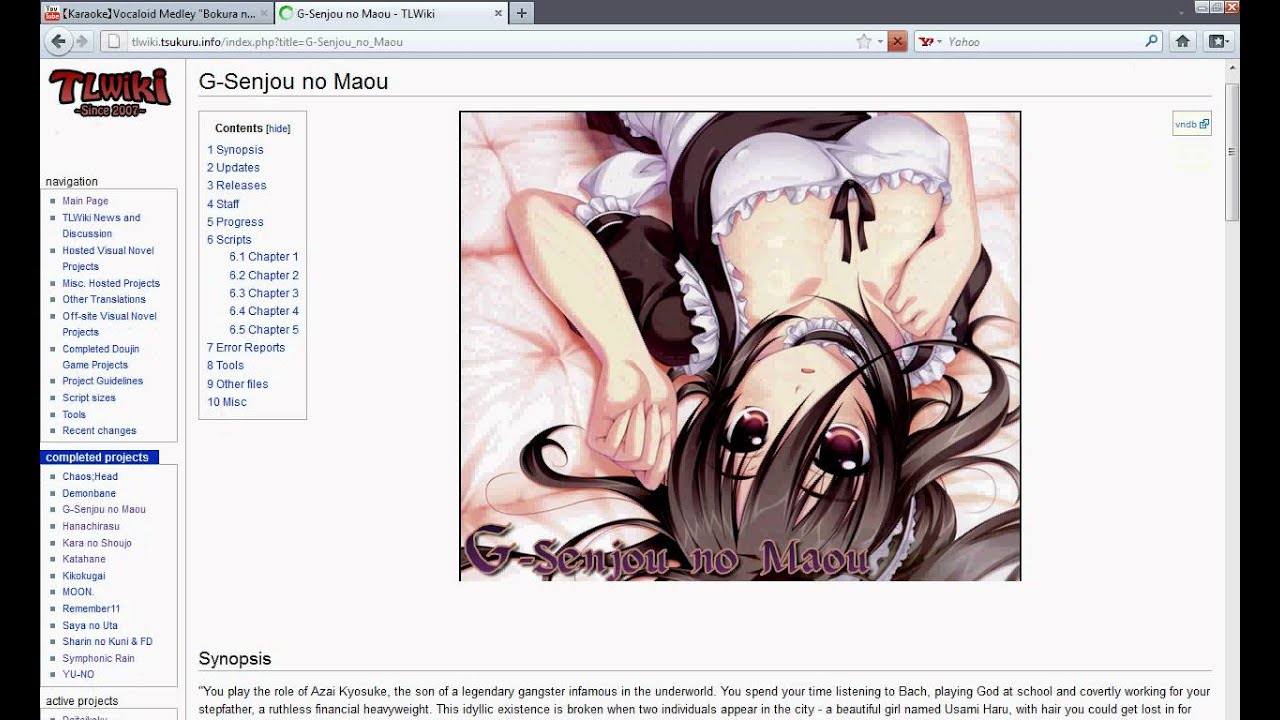
Task: Go to 6.2 Chapter 2 entry
Action: [x=264, y=275]
